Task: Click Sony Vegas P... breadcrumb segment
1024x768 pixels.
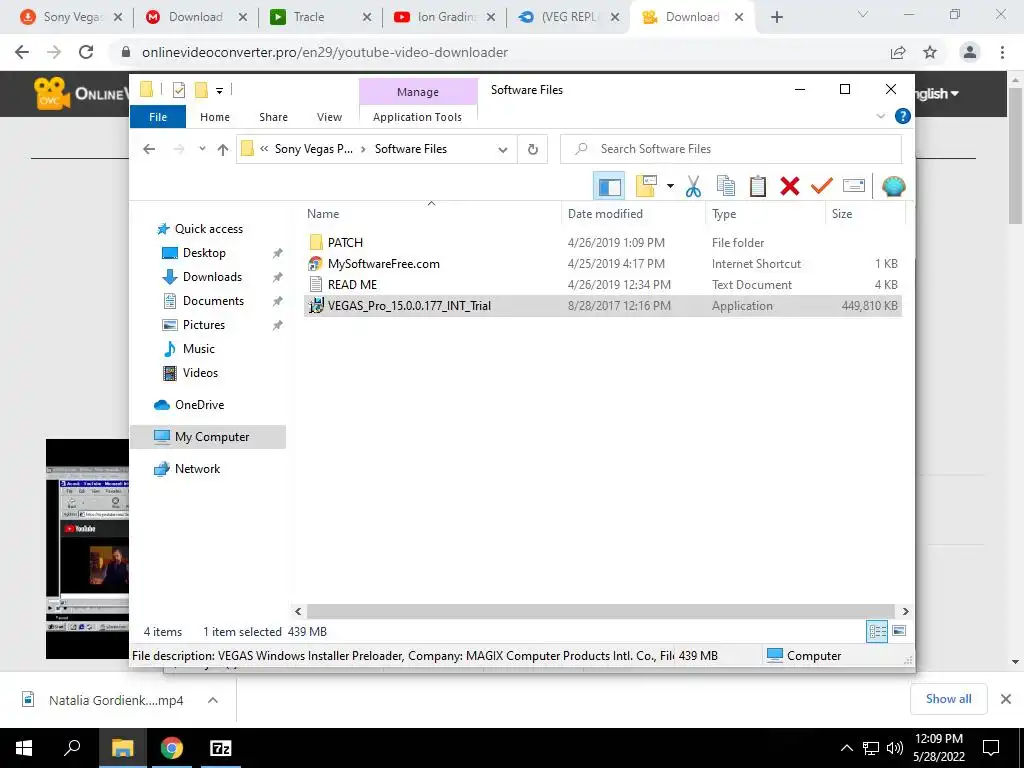Action: pos(313,149)
